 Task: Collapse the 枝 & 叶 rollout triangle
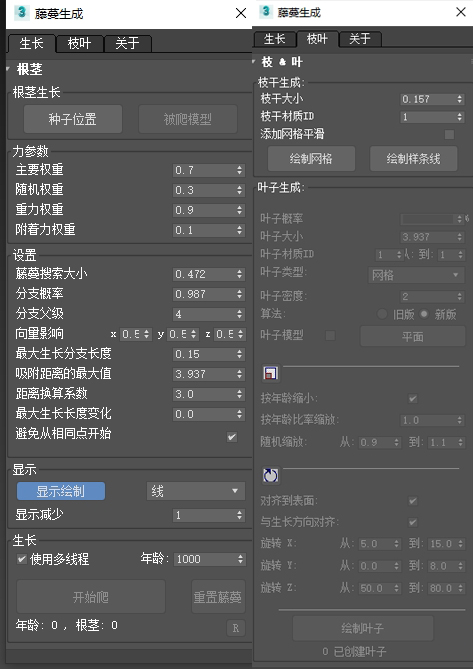[254, 61]
